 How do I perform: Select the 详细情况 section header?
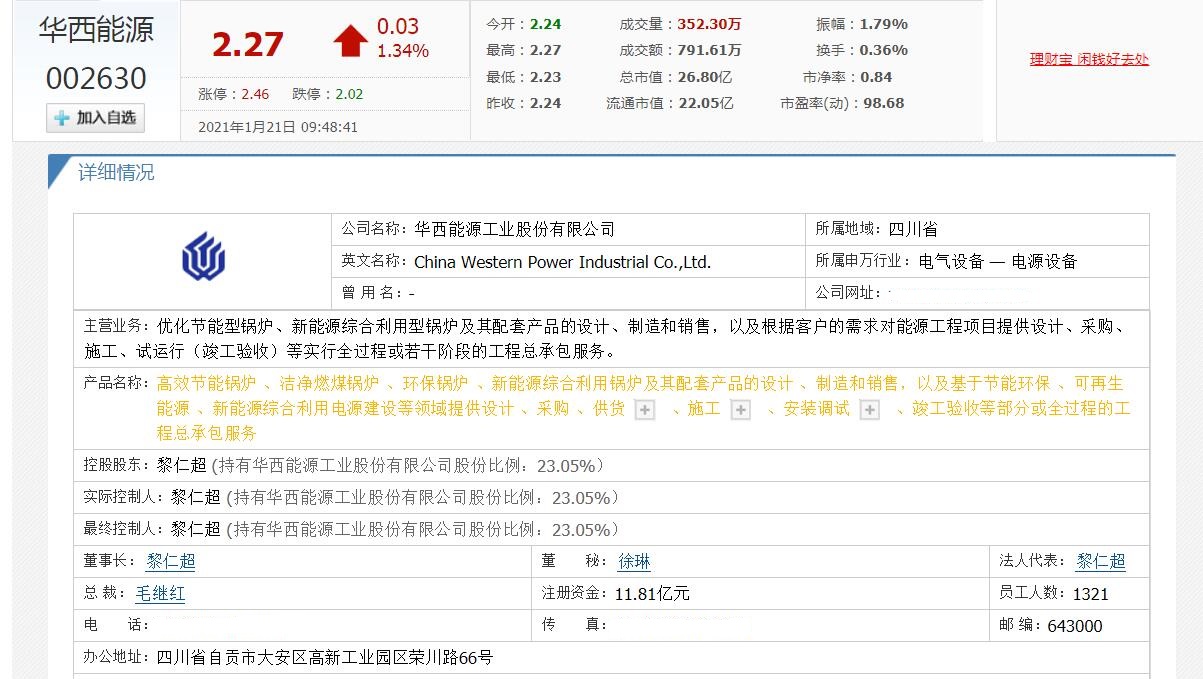coord(116,172)
